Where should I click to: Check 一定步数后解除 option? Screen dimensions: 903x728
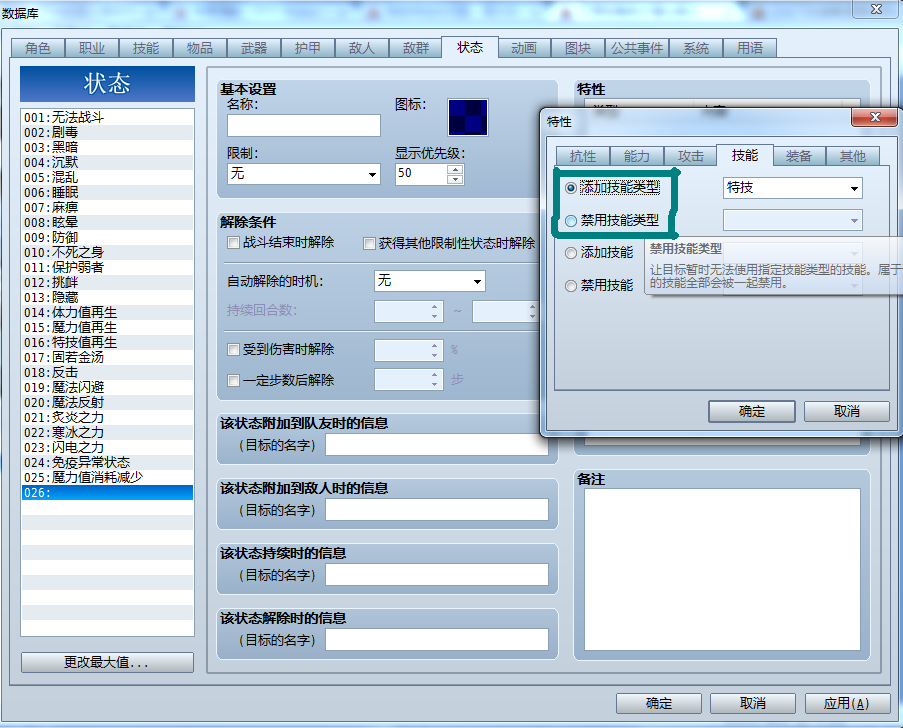click(233, 380)
